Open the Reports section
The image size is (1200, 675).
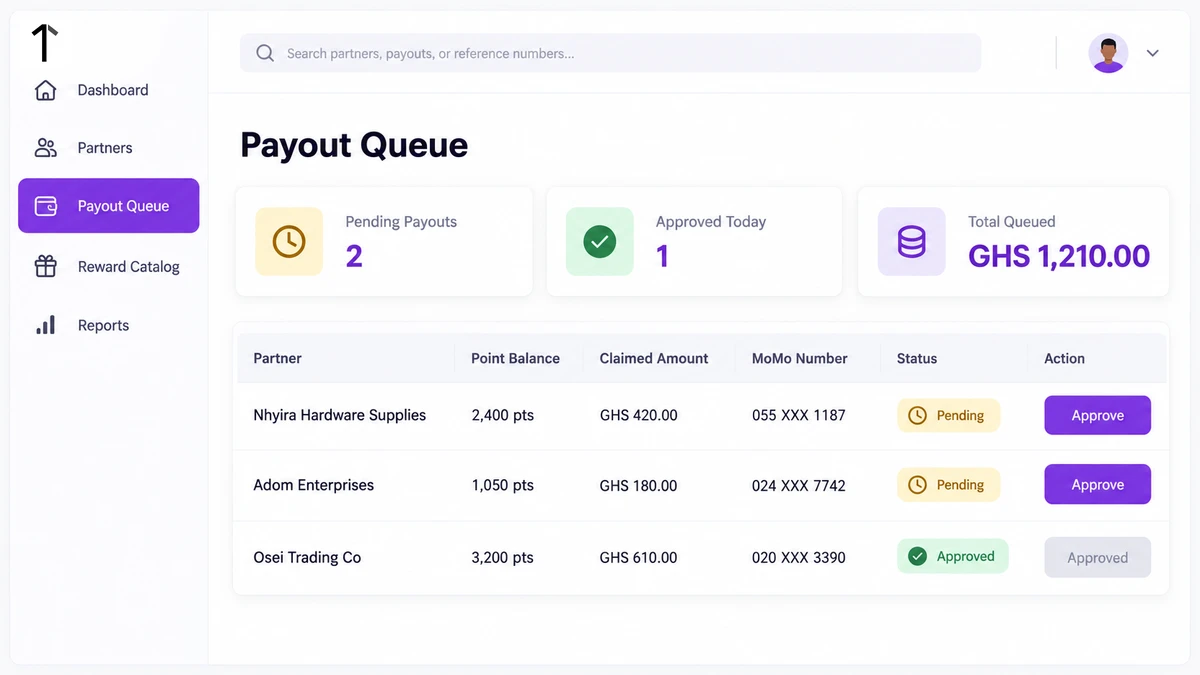[x=108, y=325]
